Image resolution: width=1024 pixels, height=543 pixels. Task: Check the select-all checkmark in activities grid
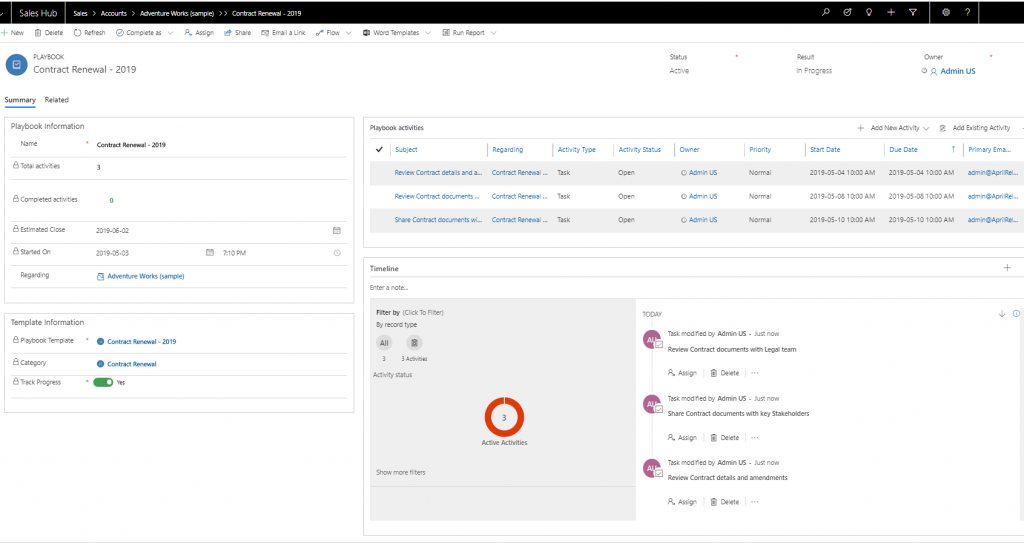[379, 150]
